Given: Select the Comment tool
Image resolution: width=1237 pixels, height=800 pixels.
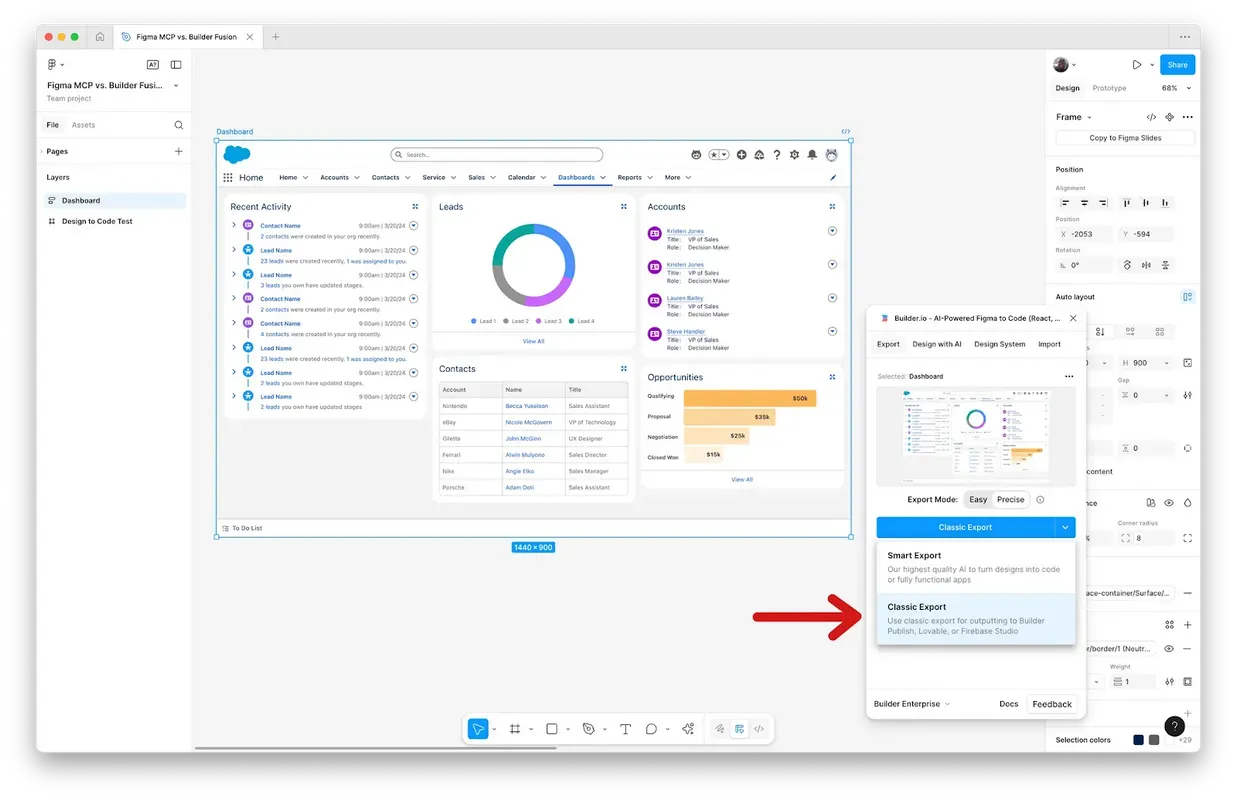Looking at the screenshot, I should (x=651, y=729).
